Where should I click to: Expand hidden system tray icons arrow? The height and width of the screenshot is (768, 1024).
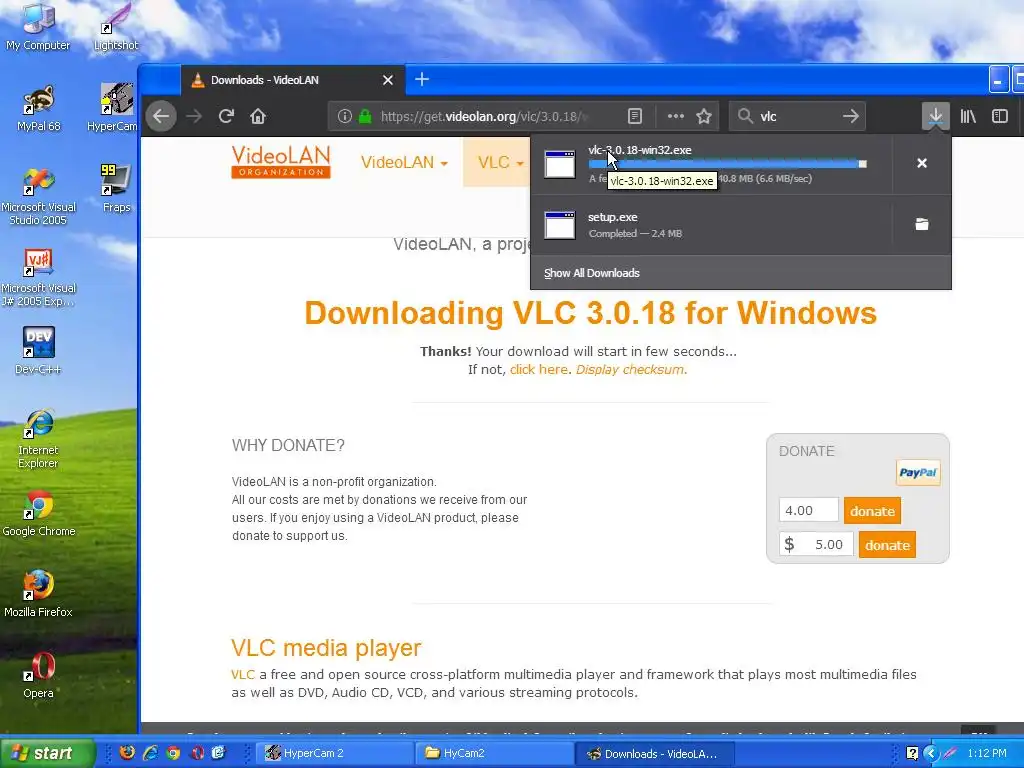pos(931,753)
